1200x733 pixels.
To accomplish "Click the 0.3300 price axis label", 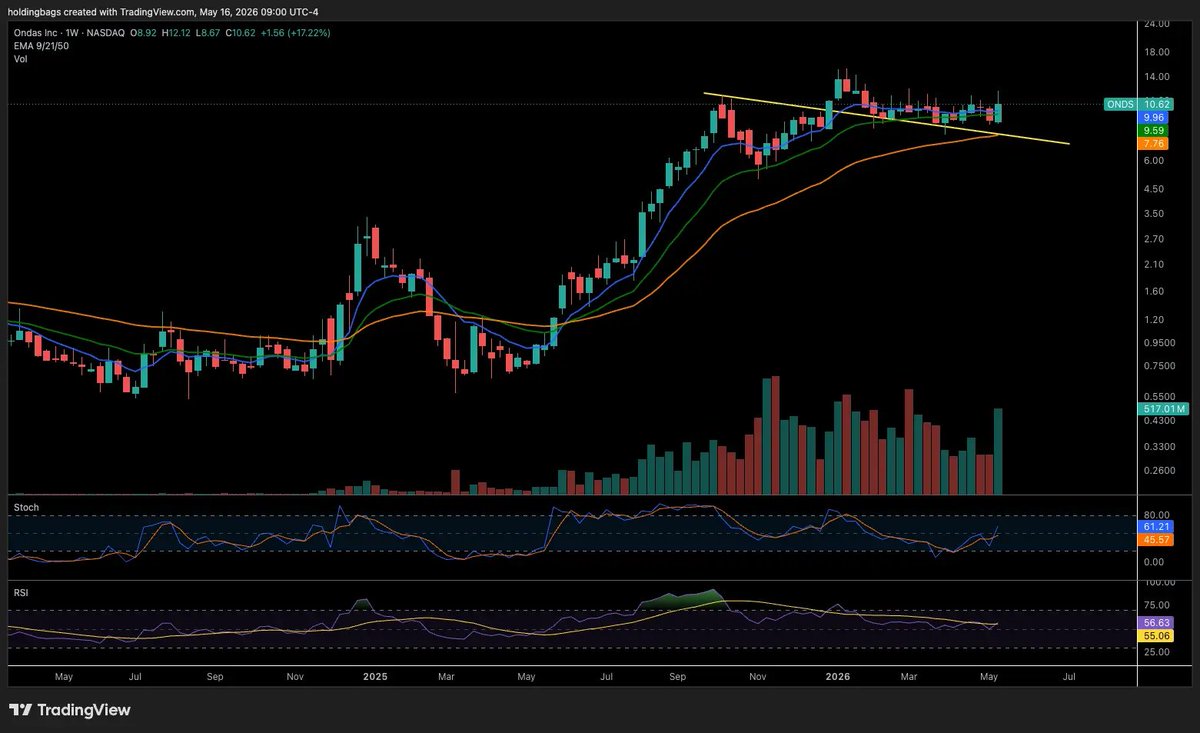I will point(1159,447).
